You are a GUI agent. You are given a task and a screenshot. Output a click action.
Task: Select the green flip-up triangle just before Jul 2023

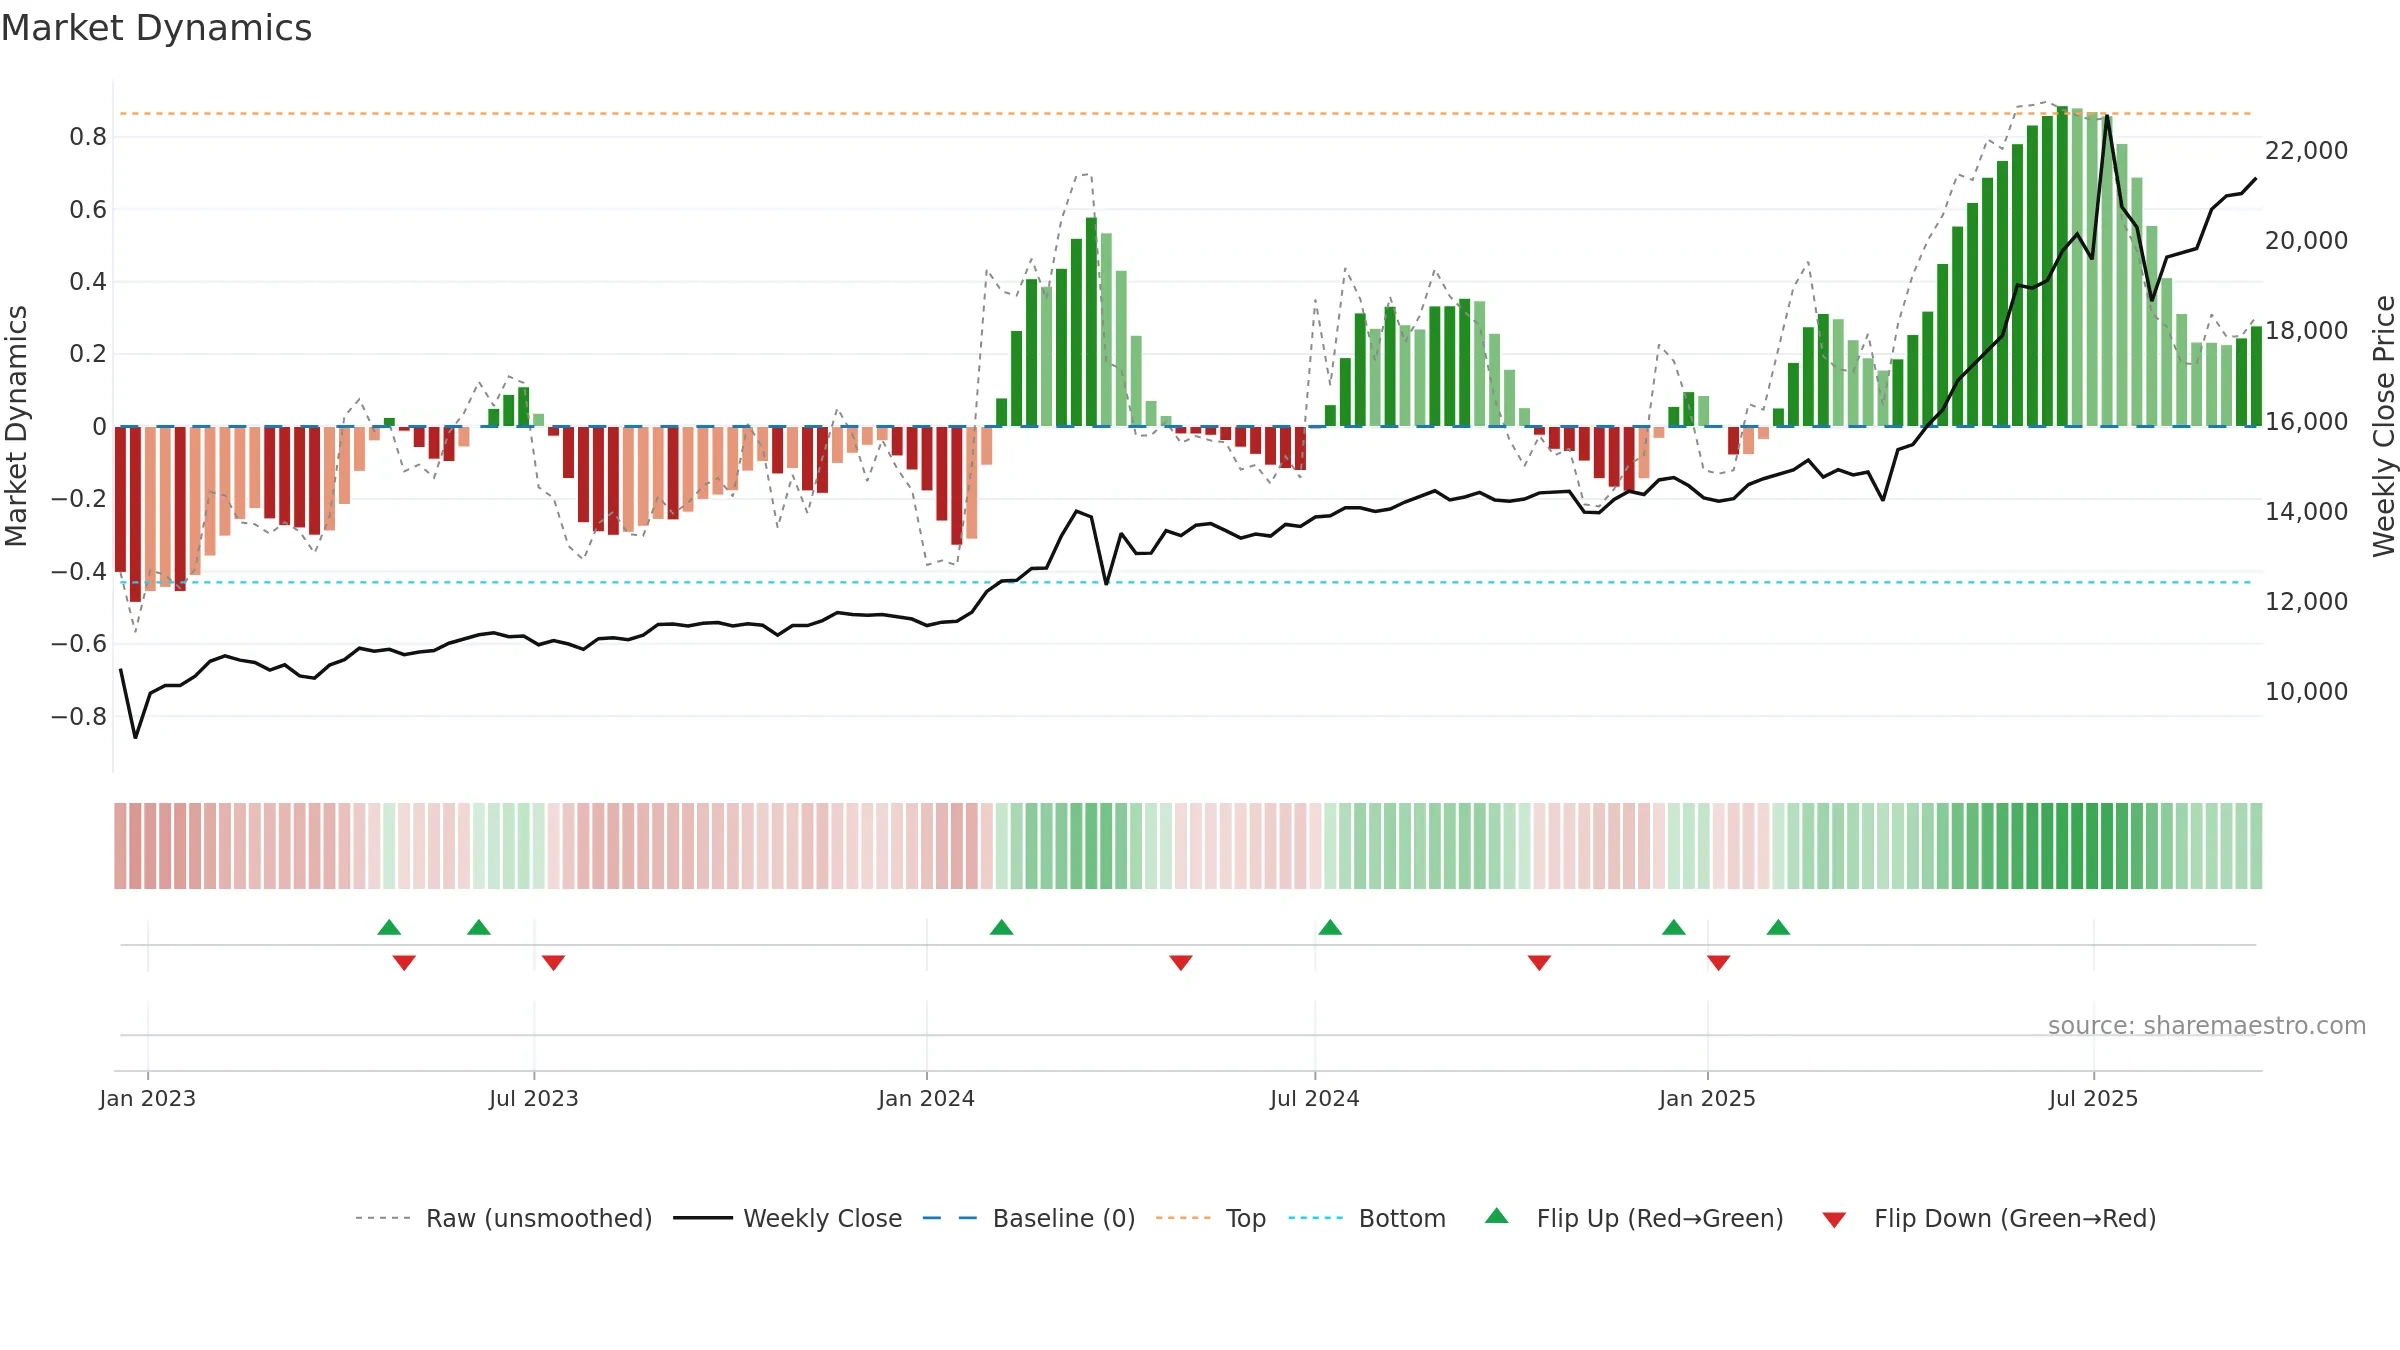(479, 927)
